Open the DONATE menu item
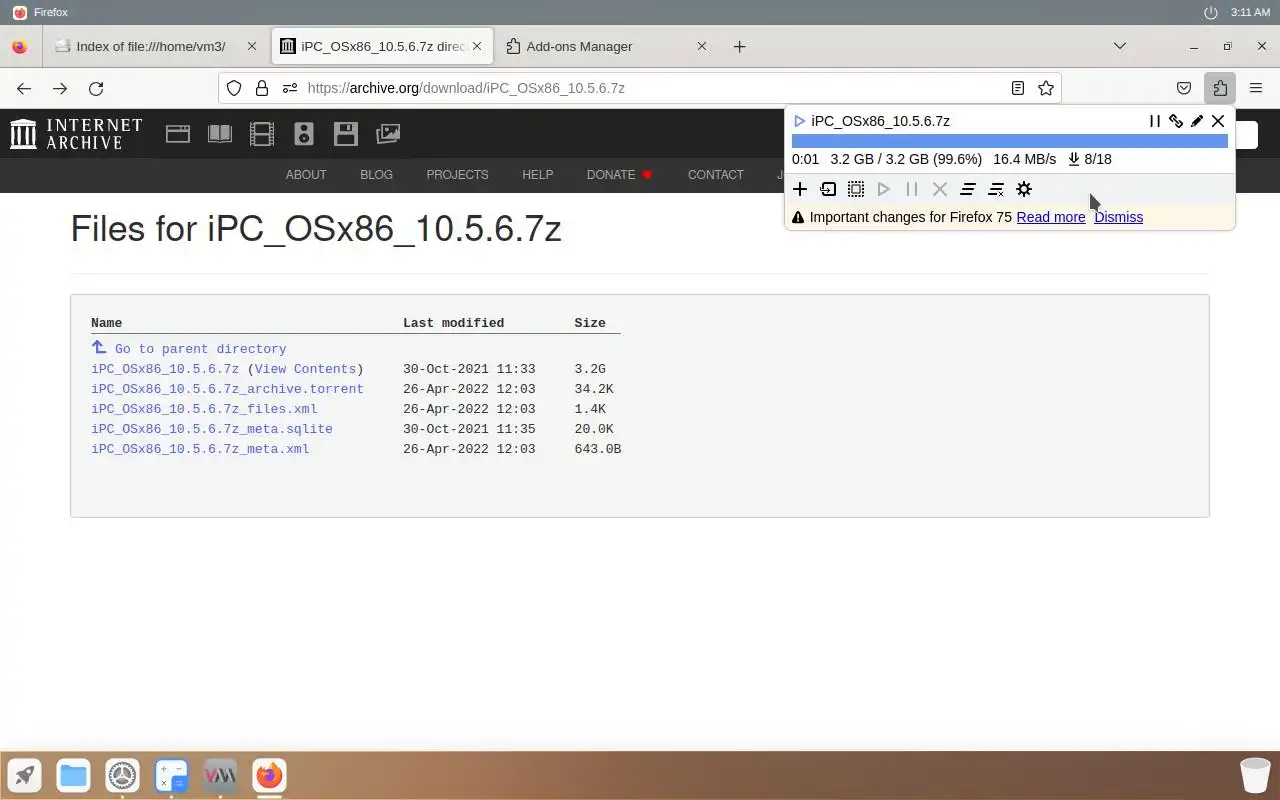The height and width of the screenshot is (800, 1280). [619, 175]
